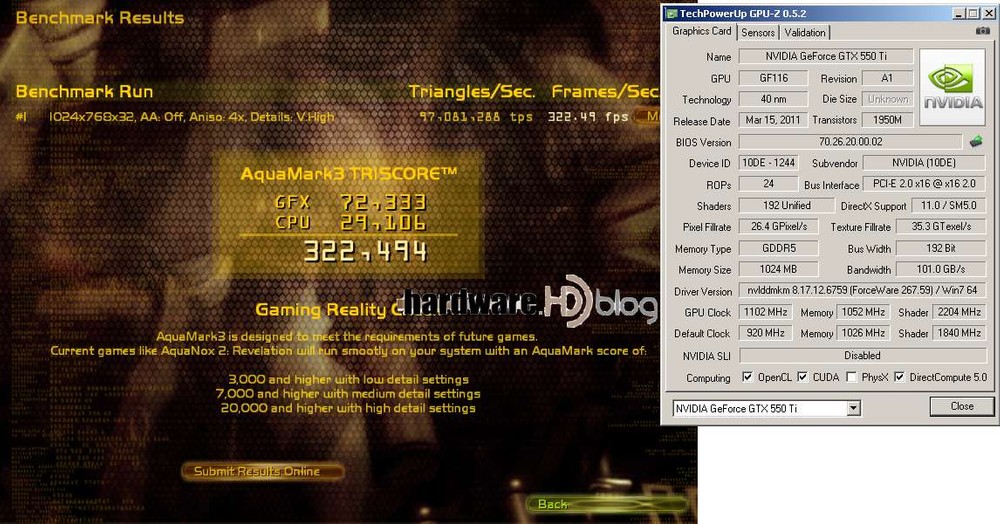Click the Subvendor value NVIDIA (10DE)

[924, 163]
